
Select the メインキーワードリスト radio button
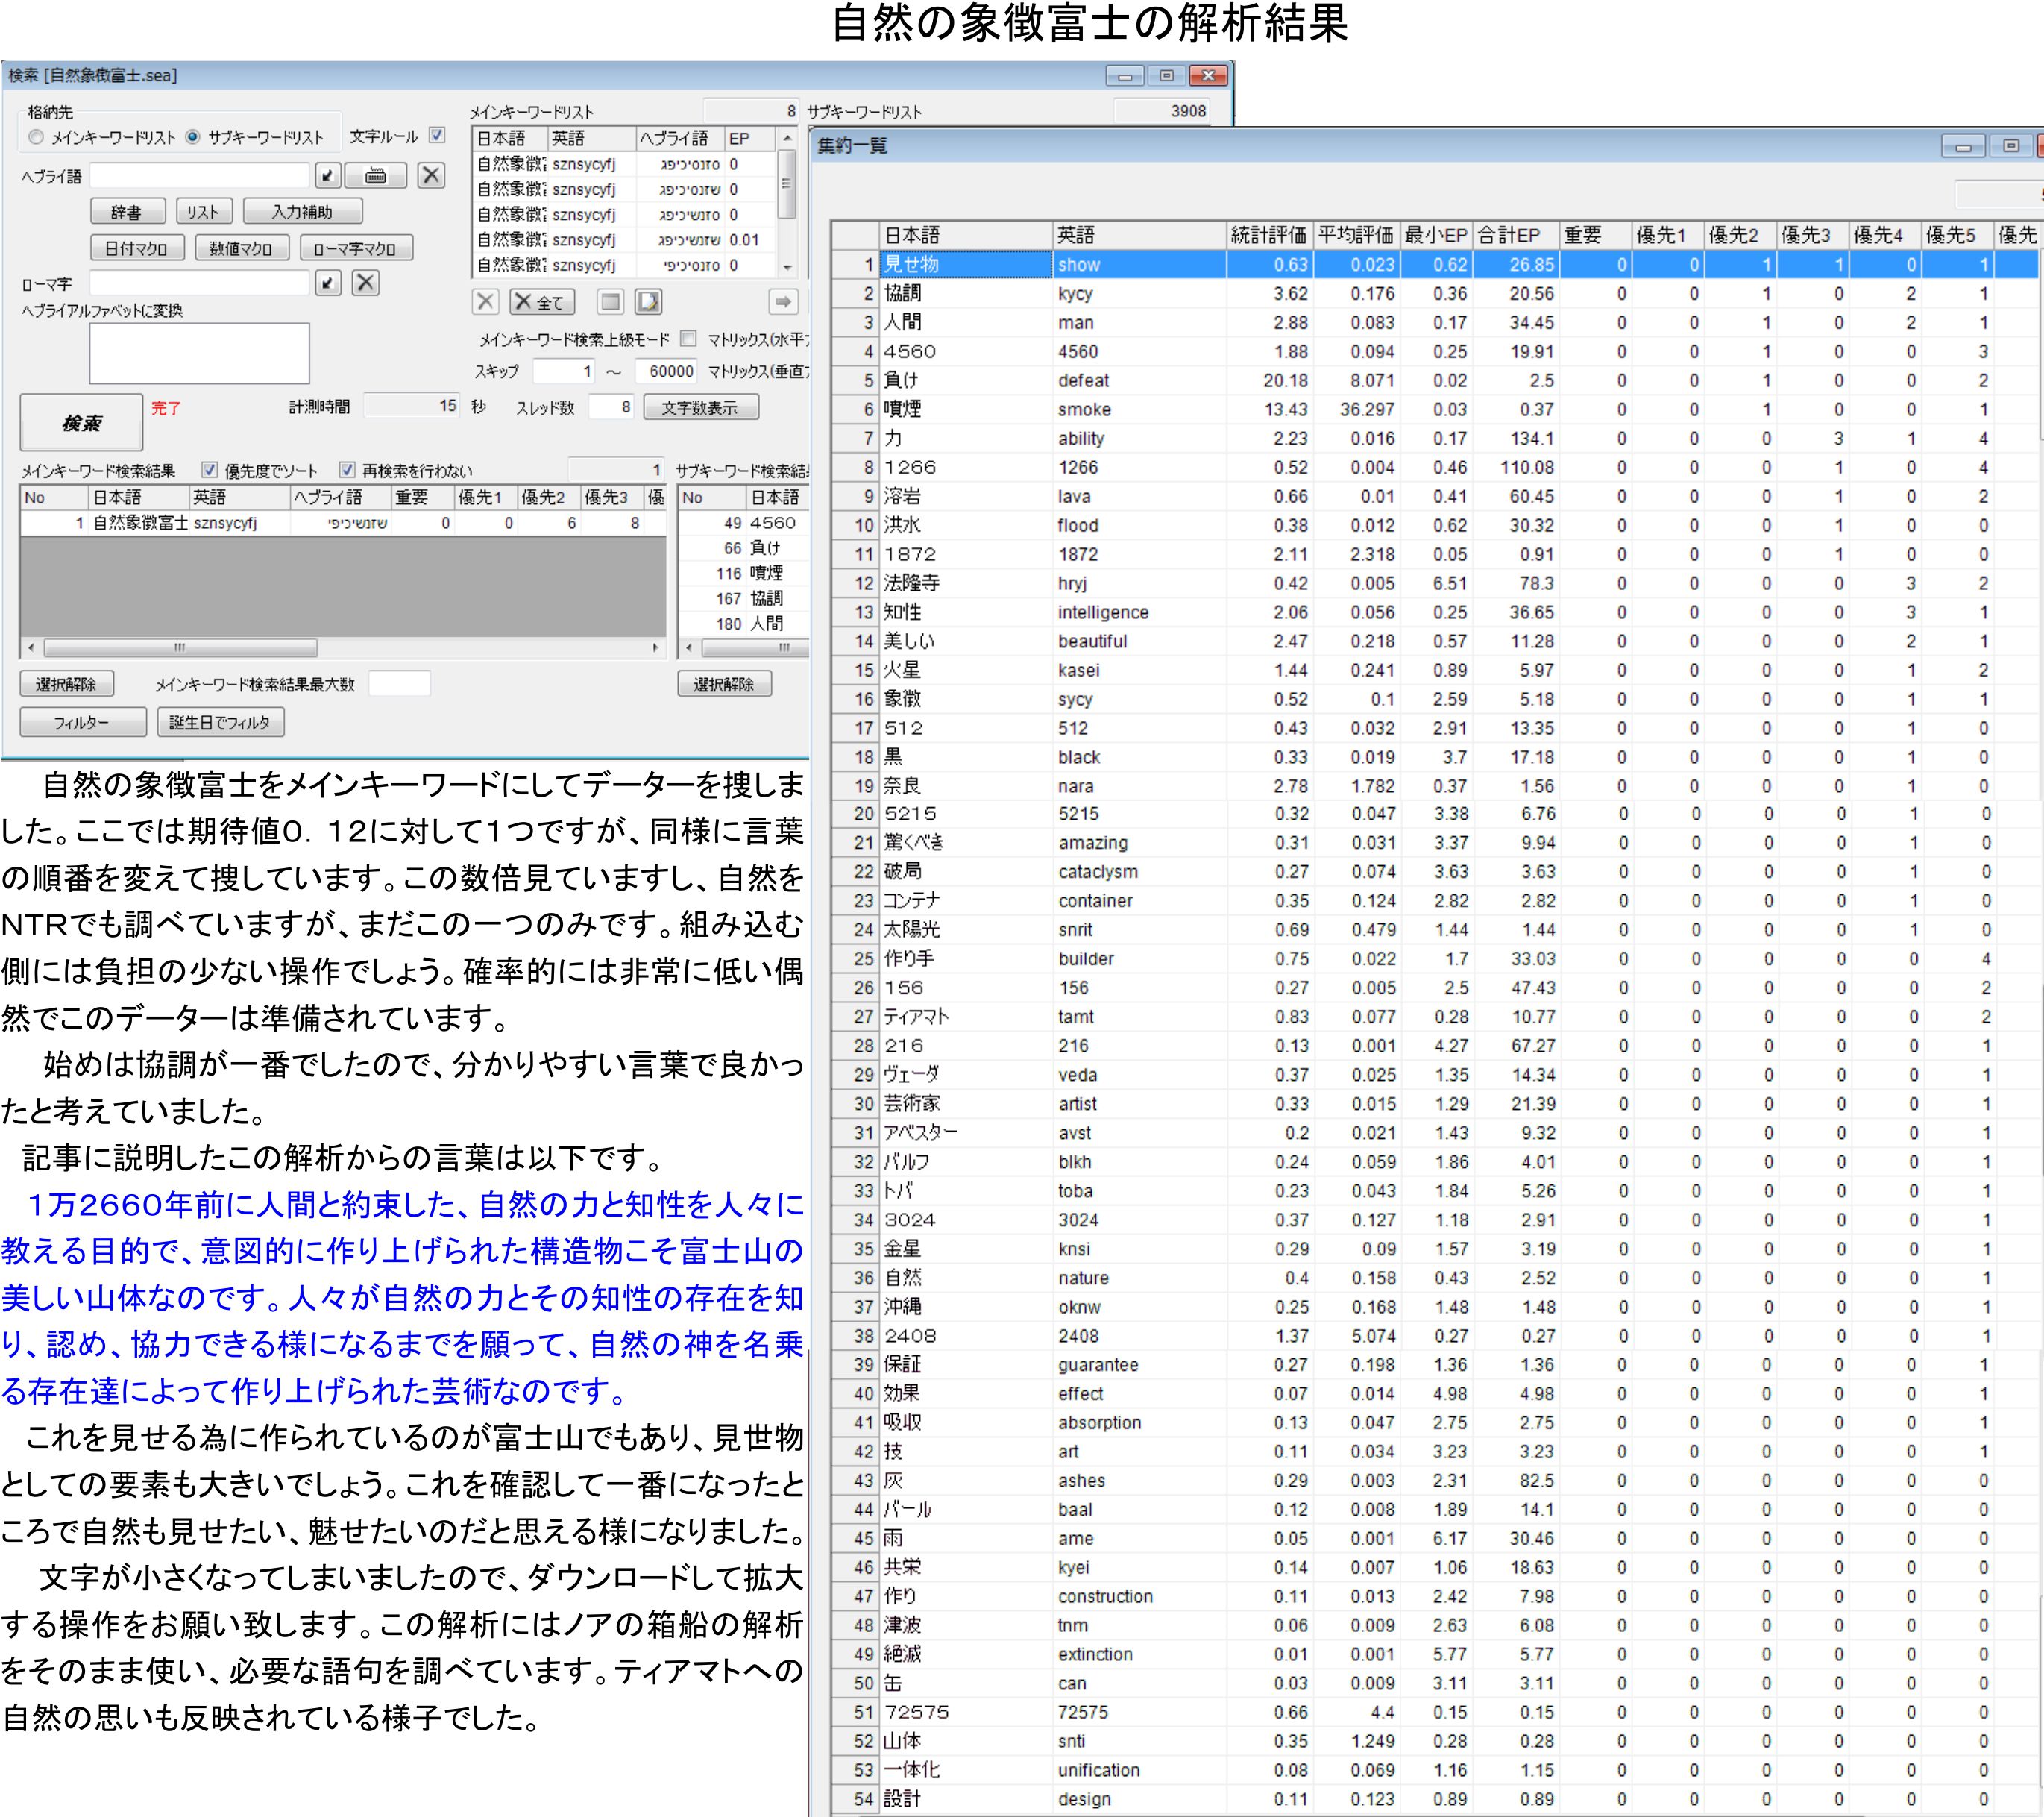tap(37, 137)
